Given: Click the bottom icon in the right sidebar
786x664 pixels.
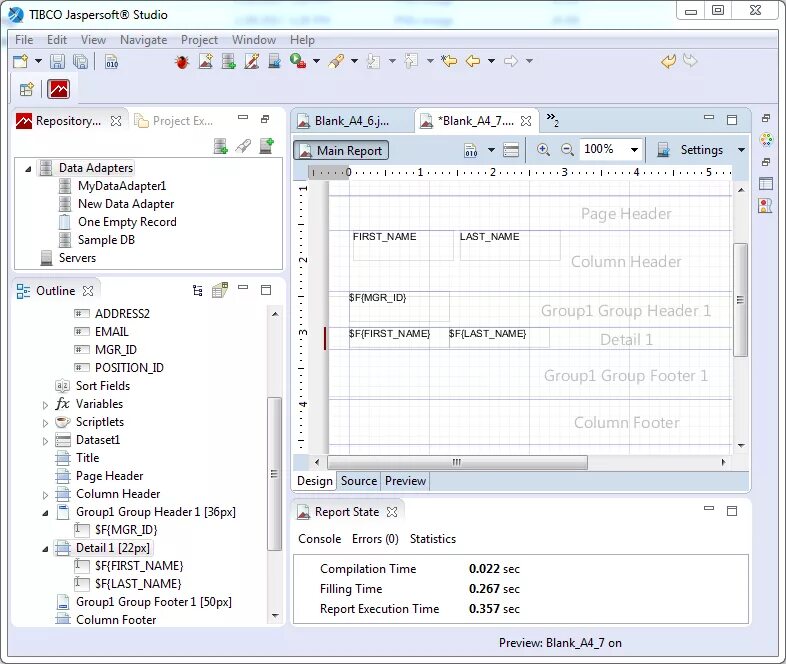Looking at the screenshot, I should 765,205.
